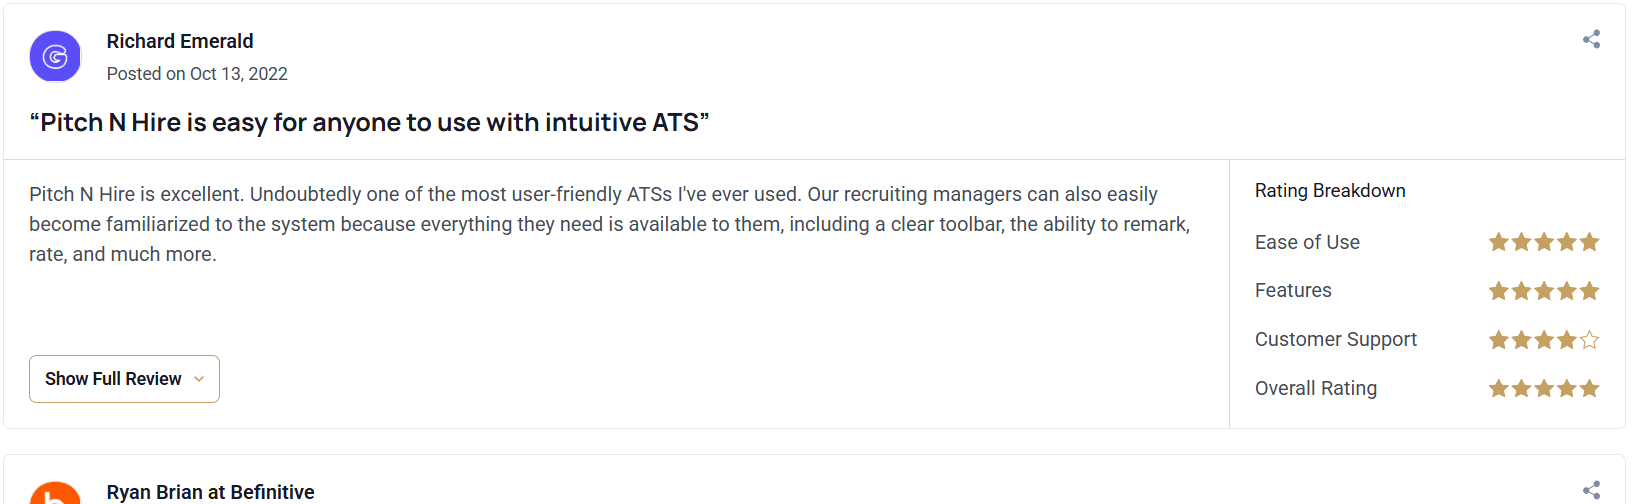Expand review with Show Full Review button
Image resolution: width=1632 pixels, height=504 pixels.
click(x=113, y=379)
